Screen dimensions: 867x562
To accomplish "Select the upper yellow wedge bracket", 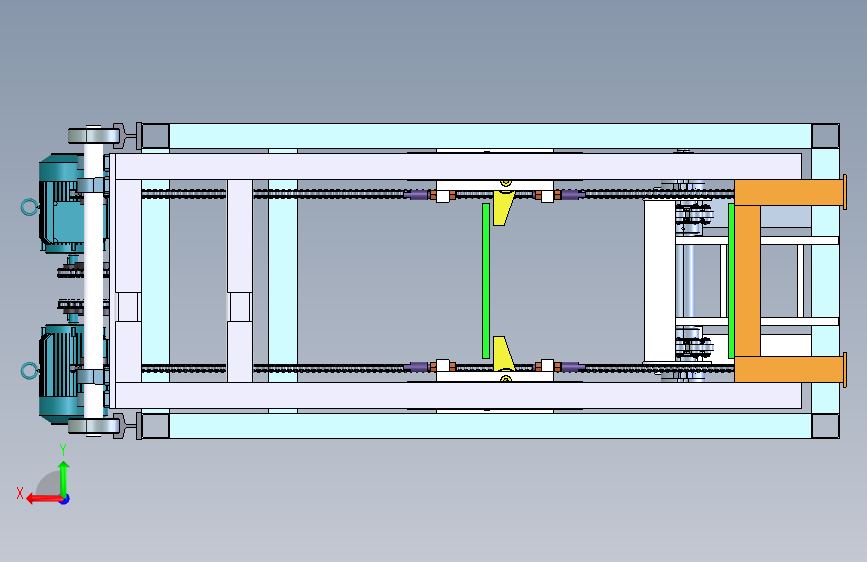I will pos(503,208).
